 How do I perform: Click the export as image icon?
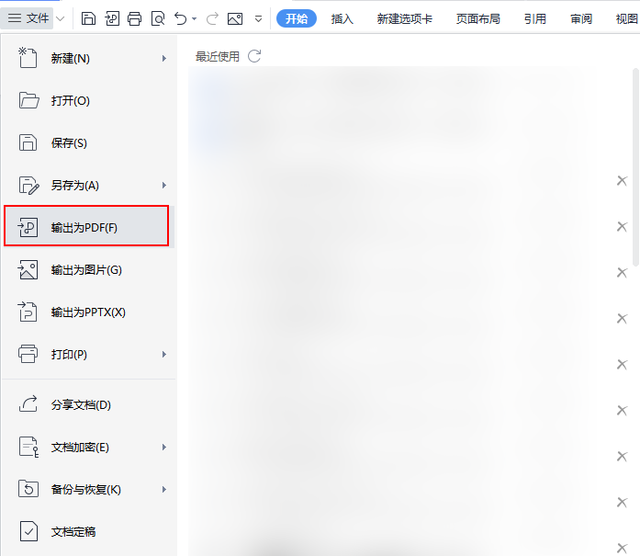pos(28,270)
